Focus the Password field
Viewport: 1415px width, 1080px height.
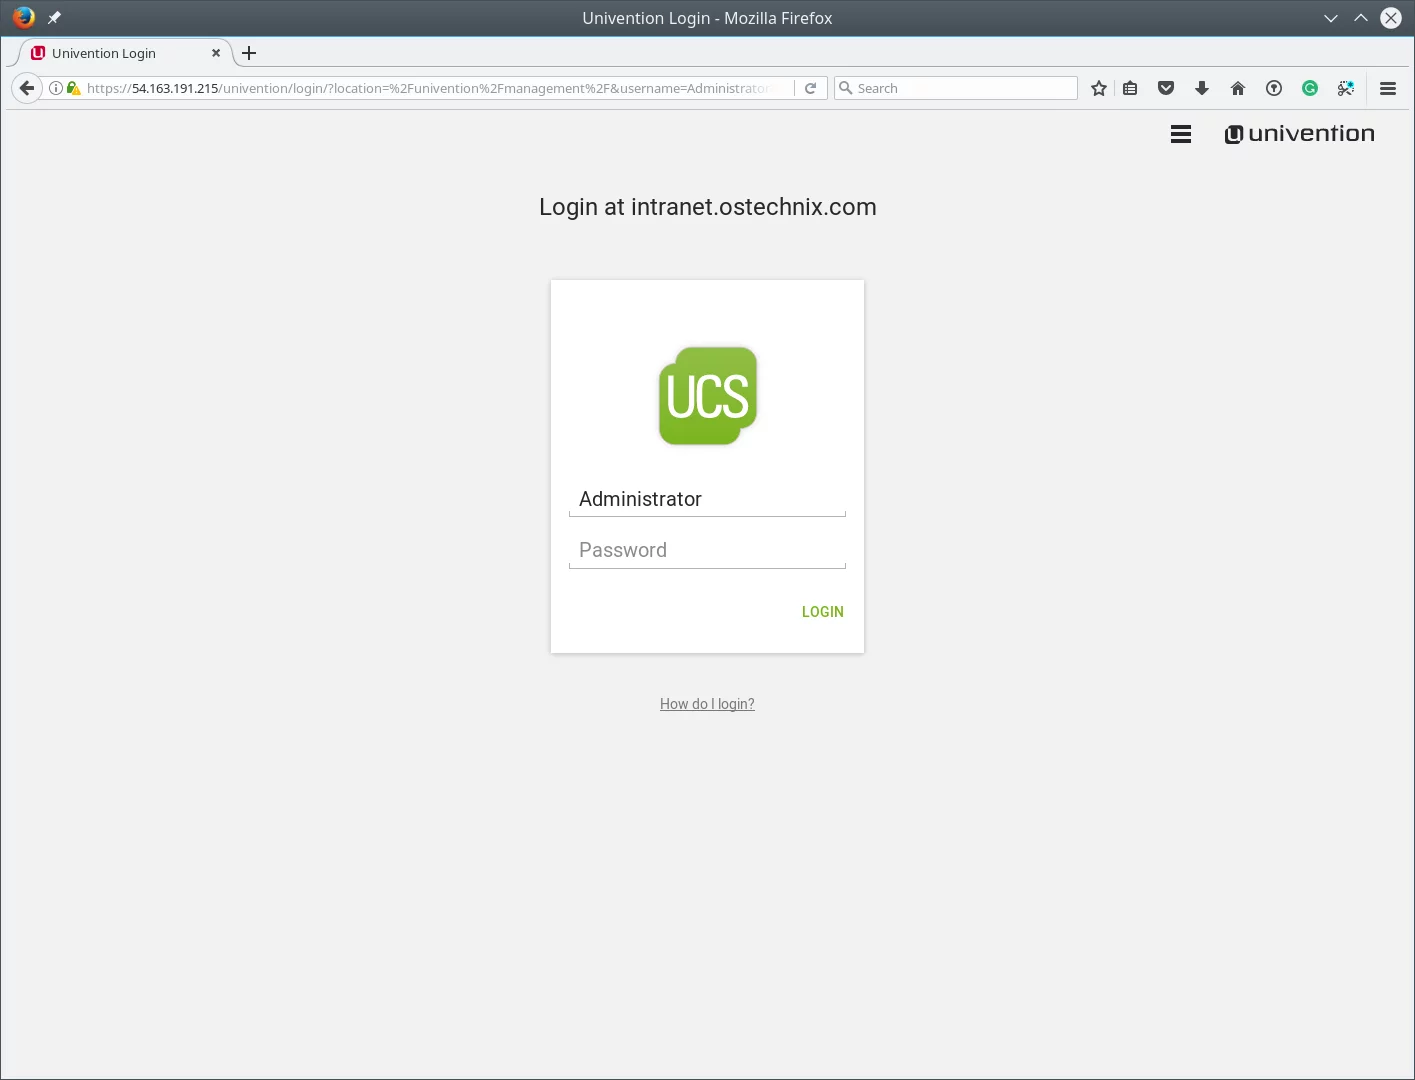coord(707,551)
